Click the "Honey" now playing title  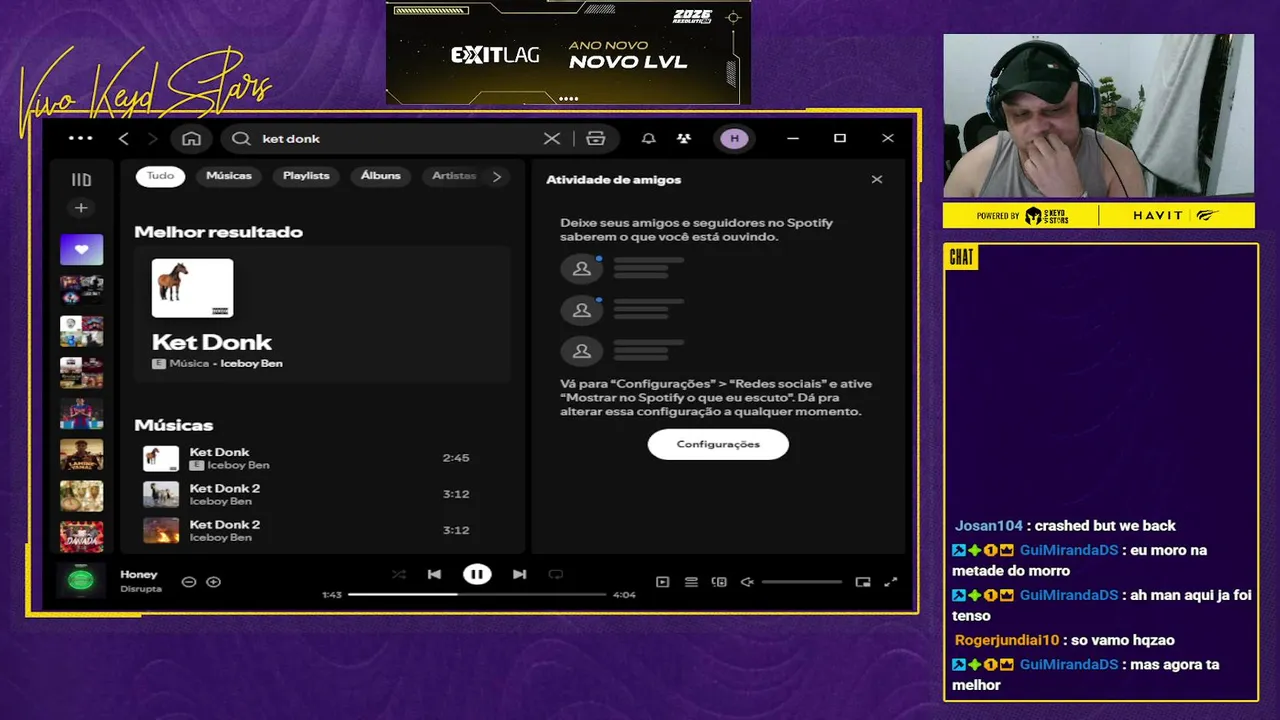tap(139, 575)
